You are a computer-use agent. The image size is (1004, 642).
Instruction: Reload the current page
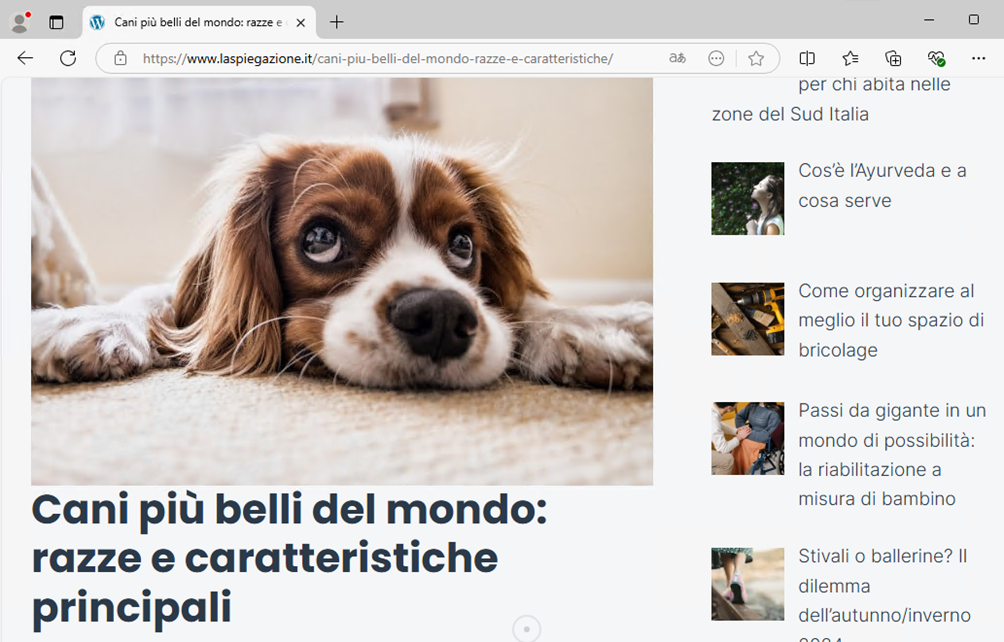click(68, 58)
